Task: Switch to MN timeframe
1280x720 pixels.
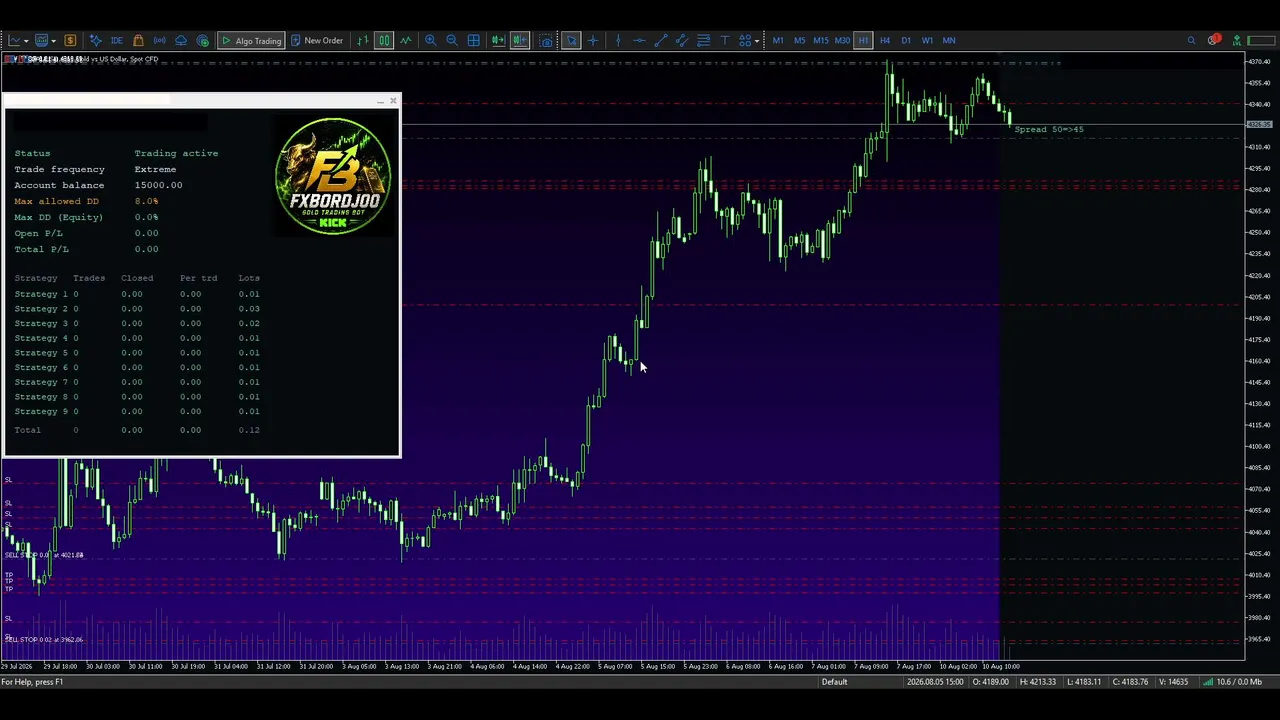Action: (x=949, y=40)
